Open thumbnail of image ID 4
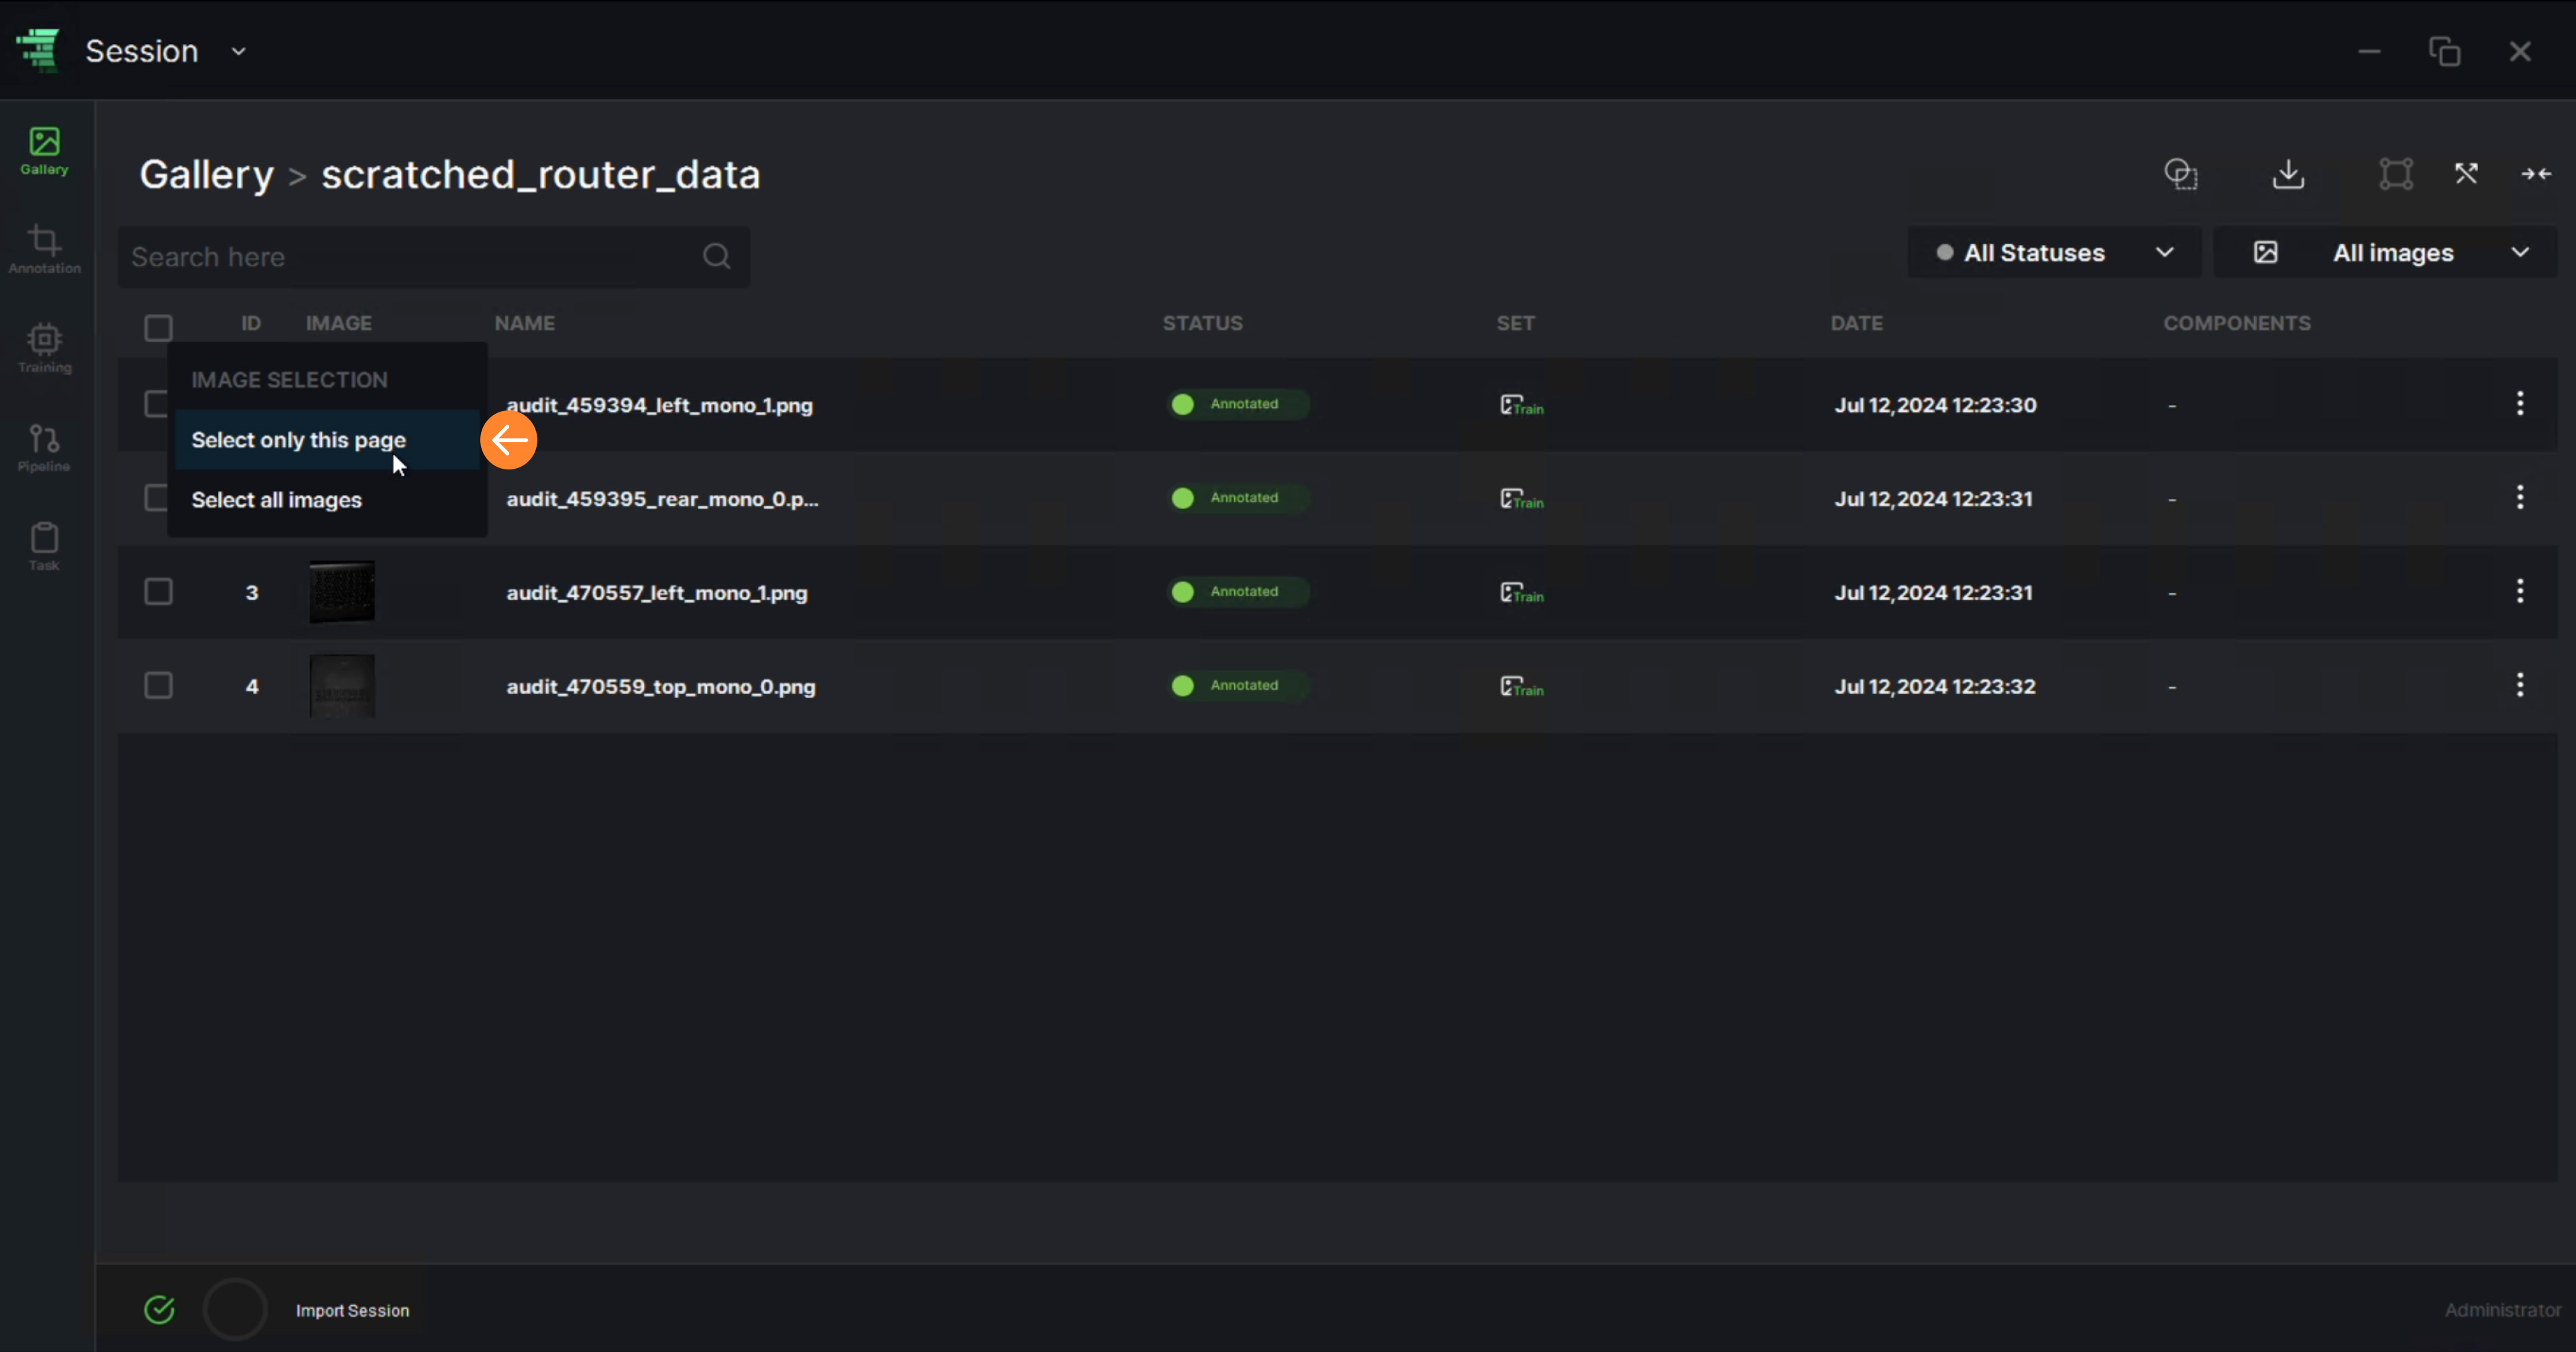The image size is (2576, 1352). tap(342, 686)
